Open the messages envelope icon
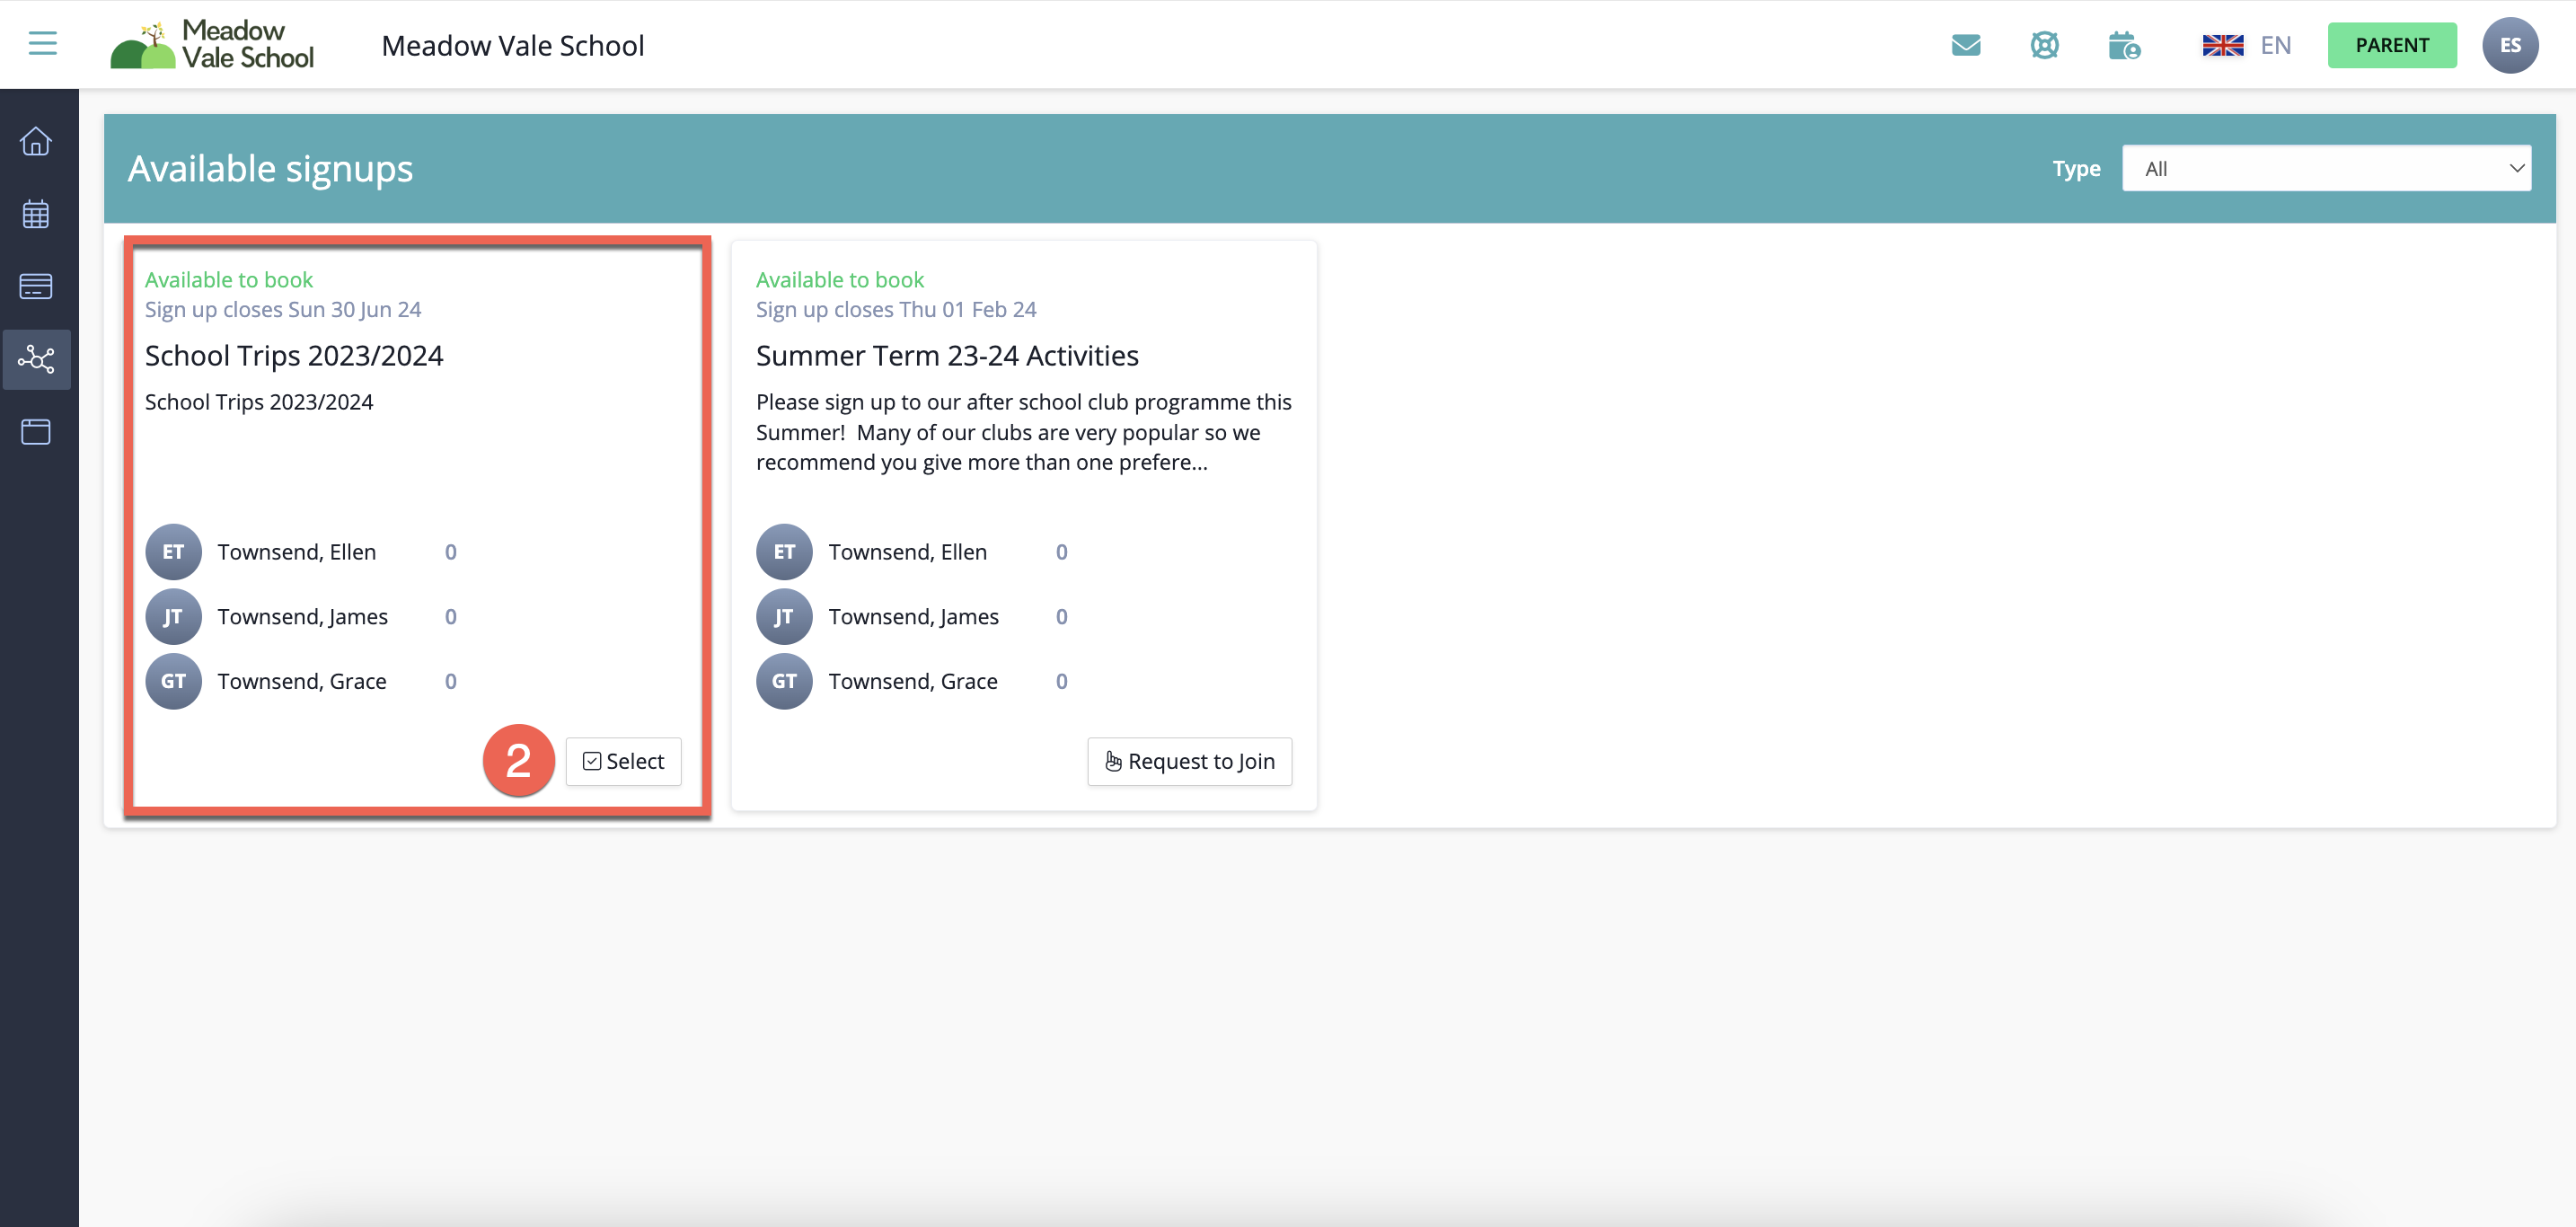Viewport: 2576px width, 1227px height. (x=1965, y=45)
